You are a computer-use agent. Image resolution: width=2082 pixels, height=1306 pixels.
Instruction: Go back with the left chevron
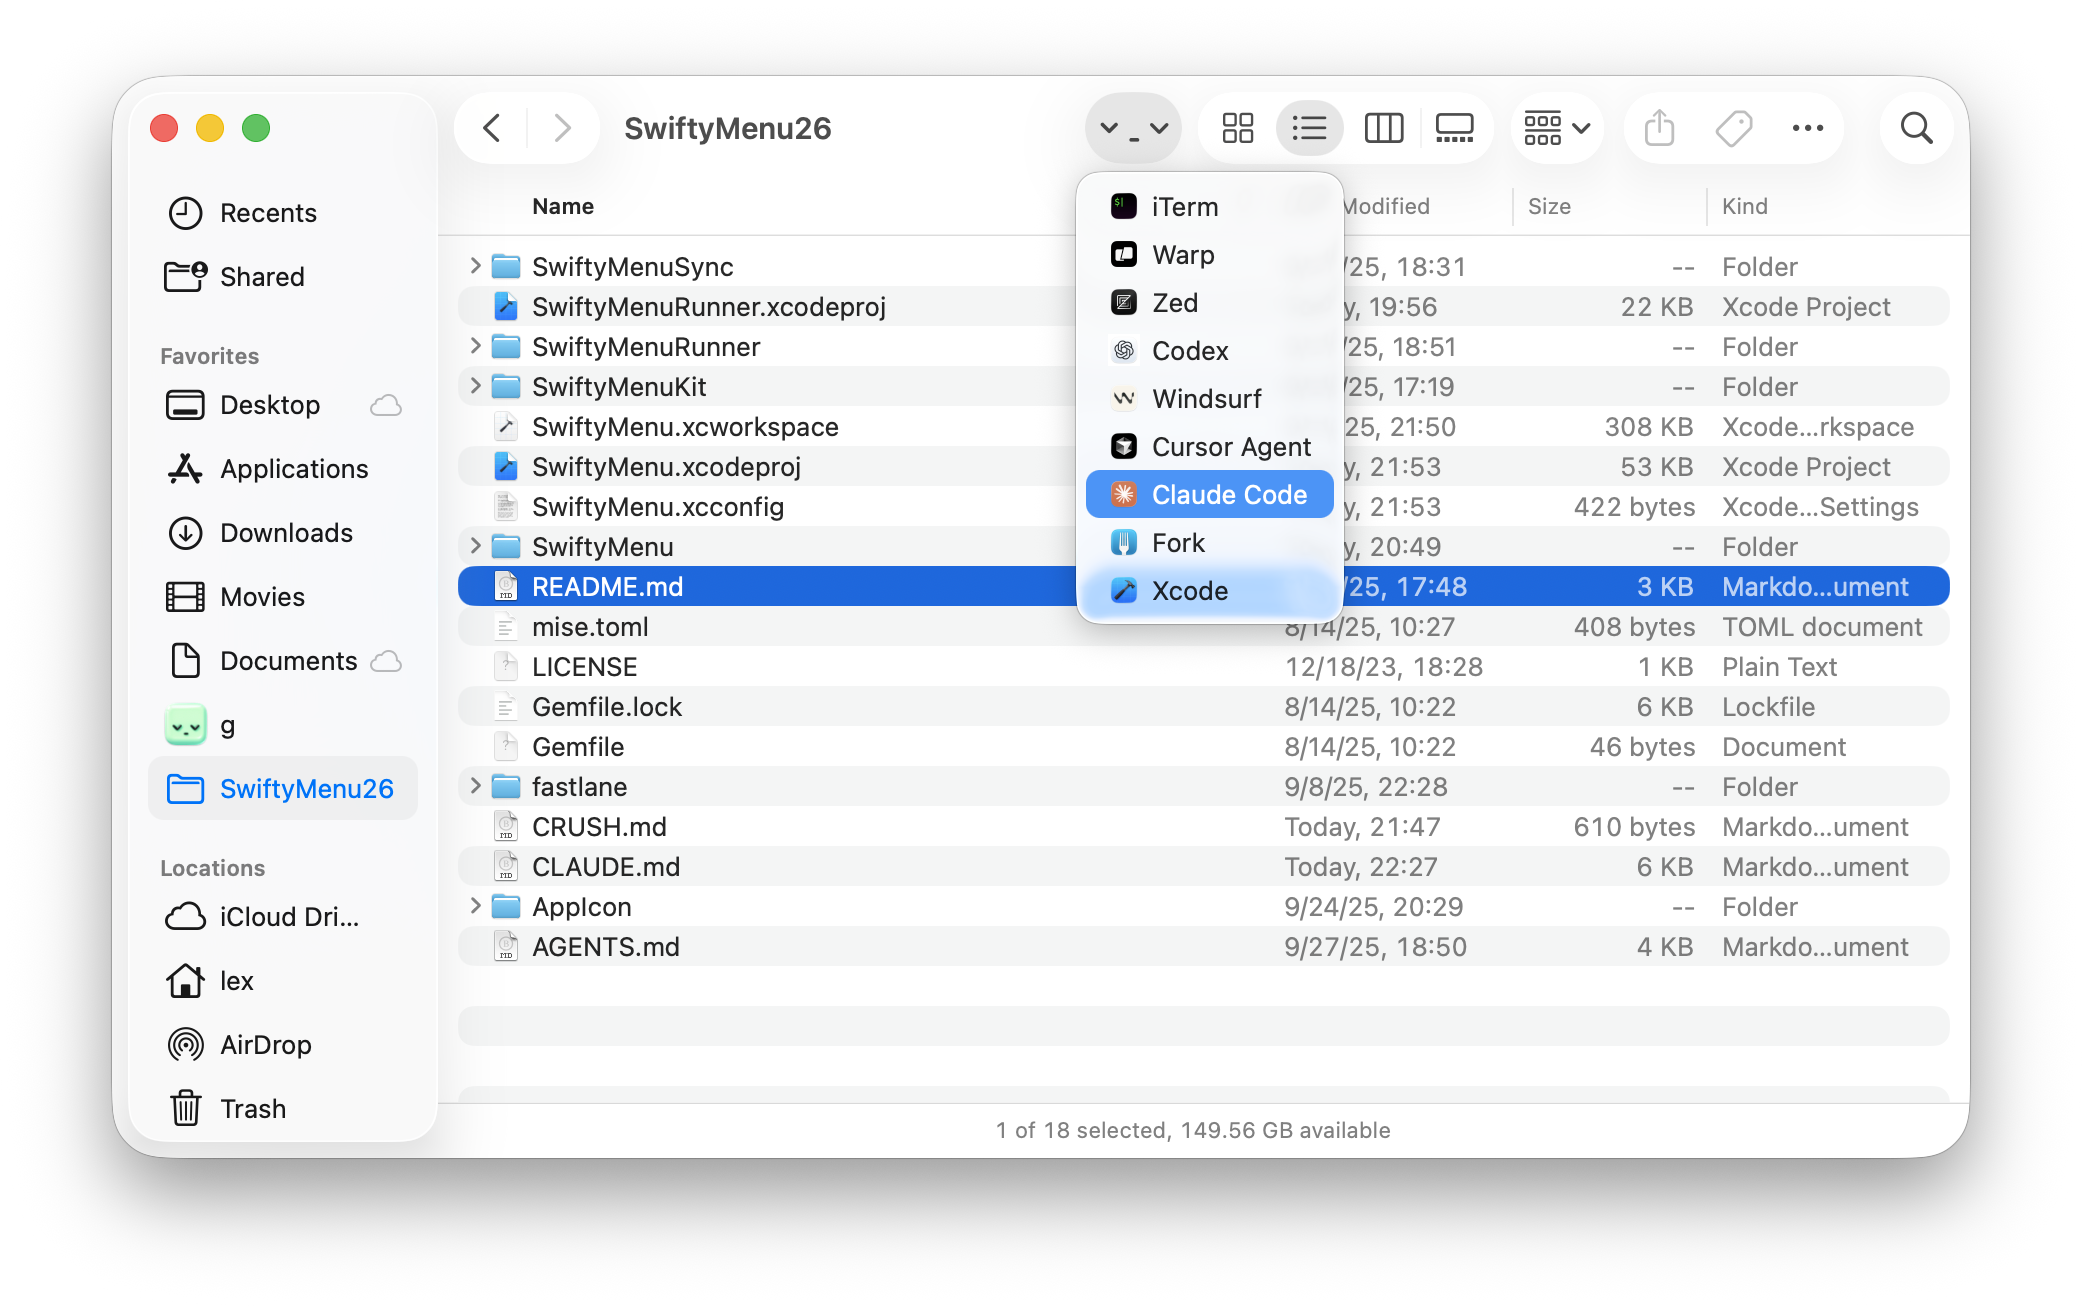tap(491, 128)
